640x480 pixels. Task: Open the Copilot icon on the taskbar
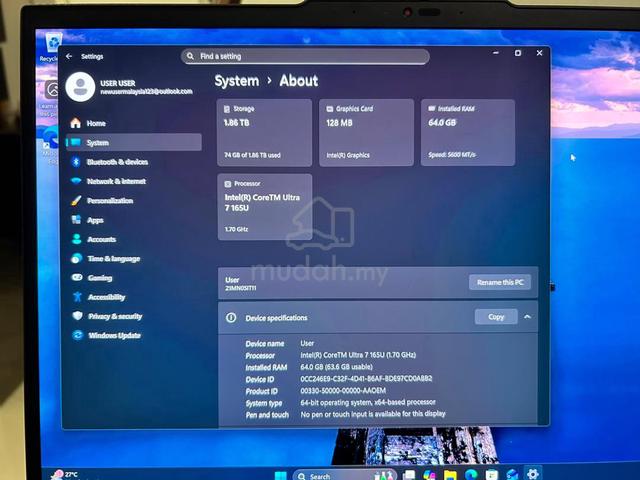429,475
